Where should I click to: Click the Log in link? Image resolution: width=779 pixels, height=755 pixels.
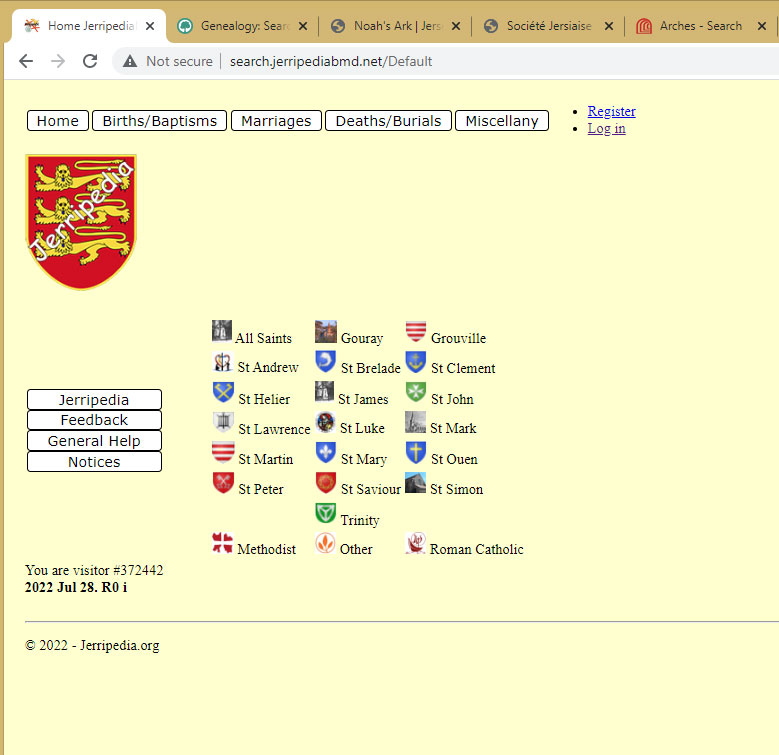tap(606, 128)
